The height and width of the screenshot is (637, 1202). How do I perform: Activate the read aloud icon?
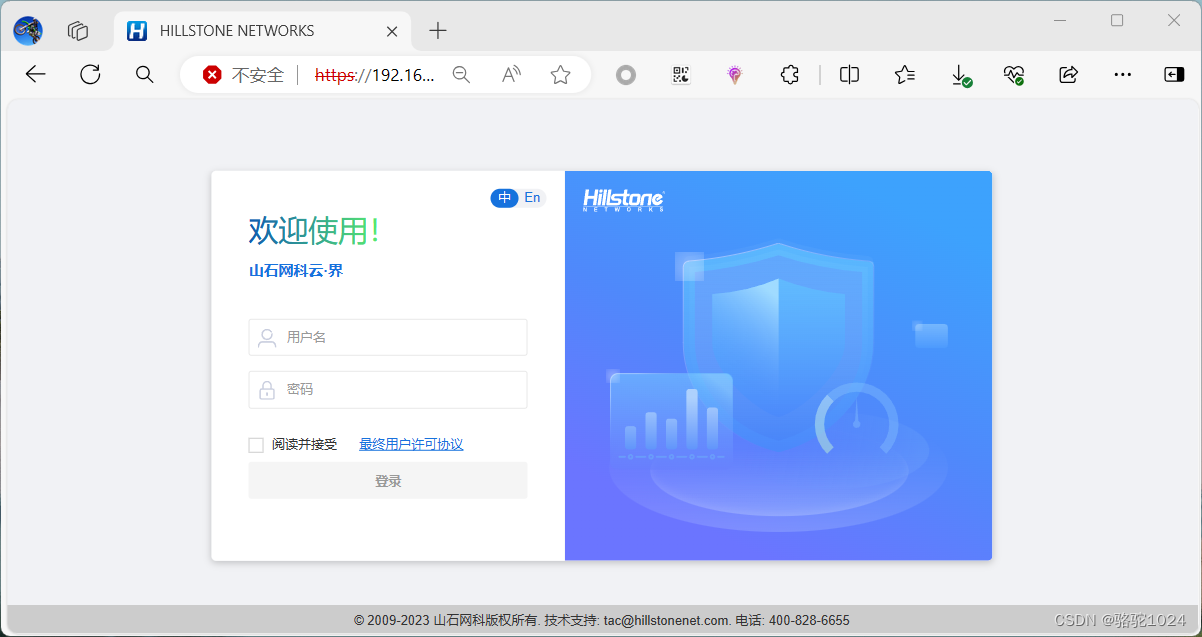pyautogui.click(x=511, y=74)
